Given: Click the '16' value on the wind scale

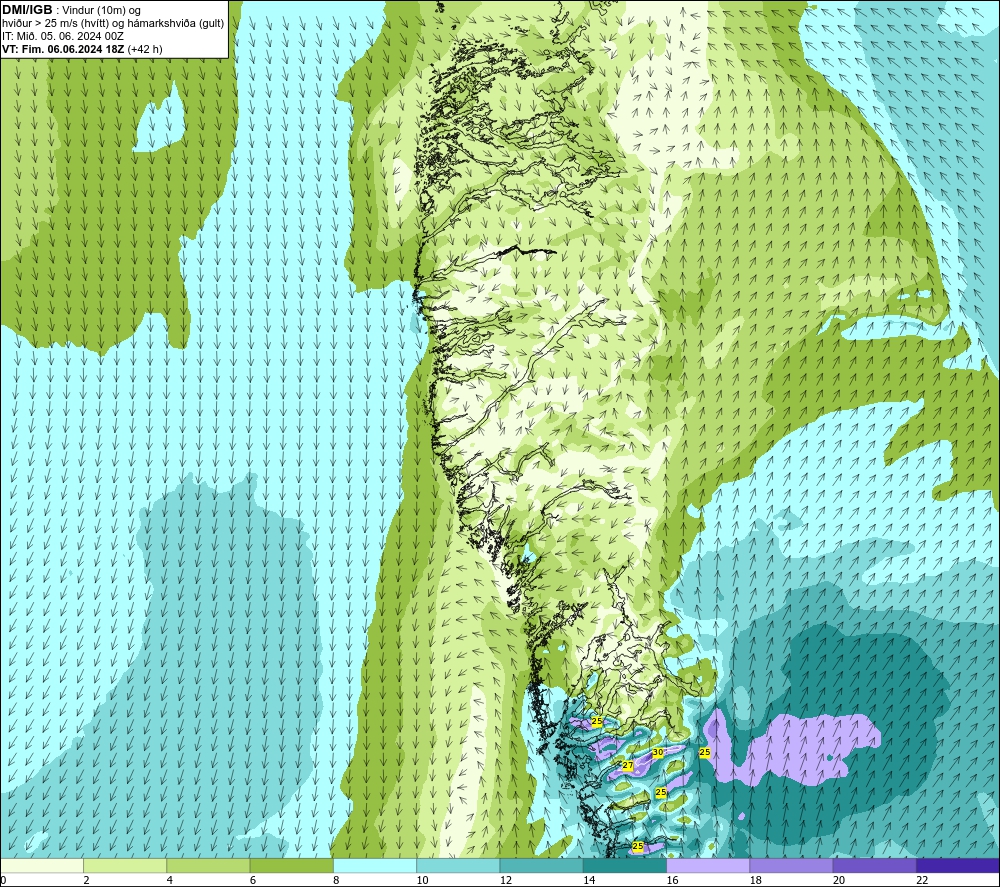Looking at the screenshot, I should [672, 880].
